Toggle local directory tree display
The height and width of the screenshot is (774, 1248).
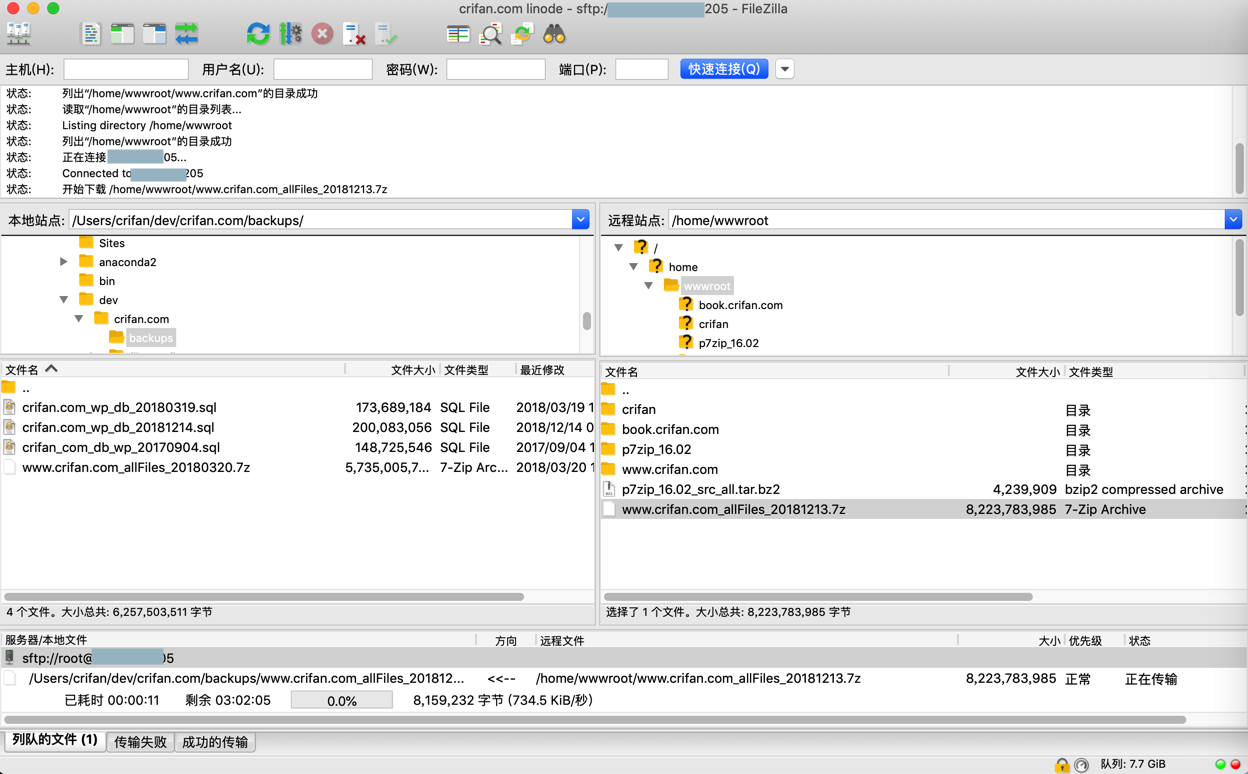pos(123,34)
